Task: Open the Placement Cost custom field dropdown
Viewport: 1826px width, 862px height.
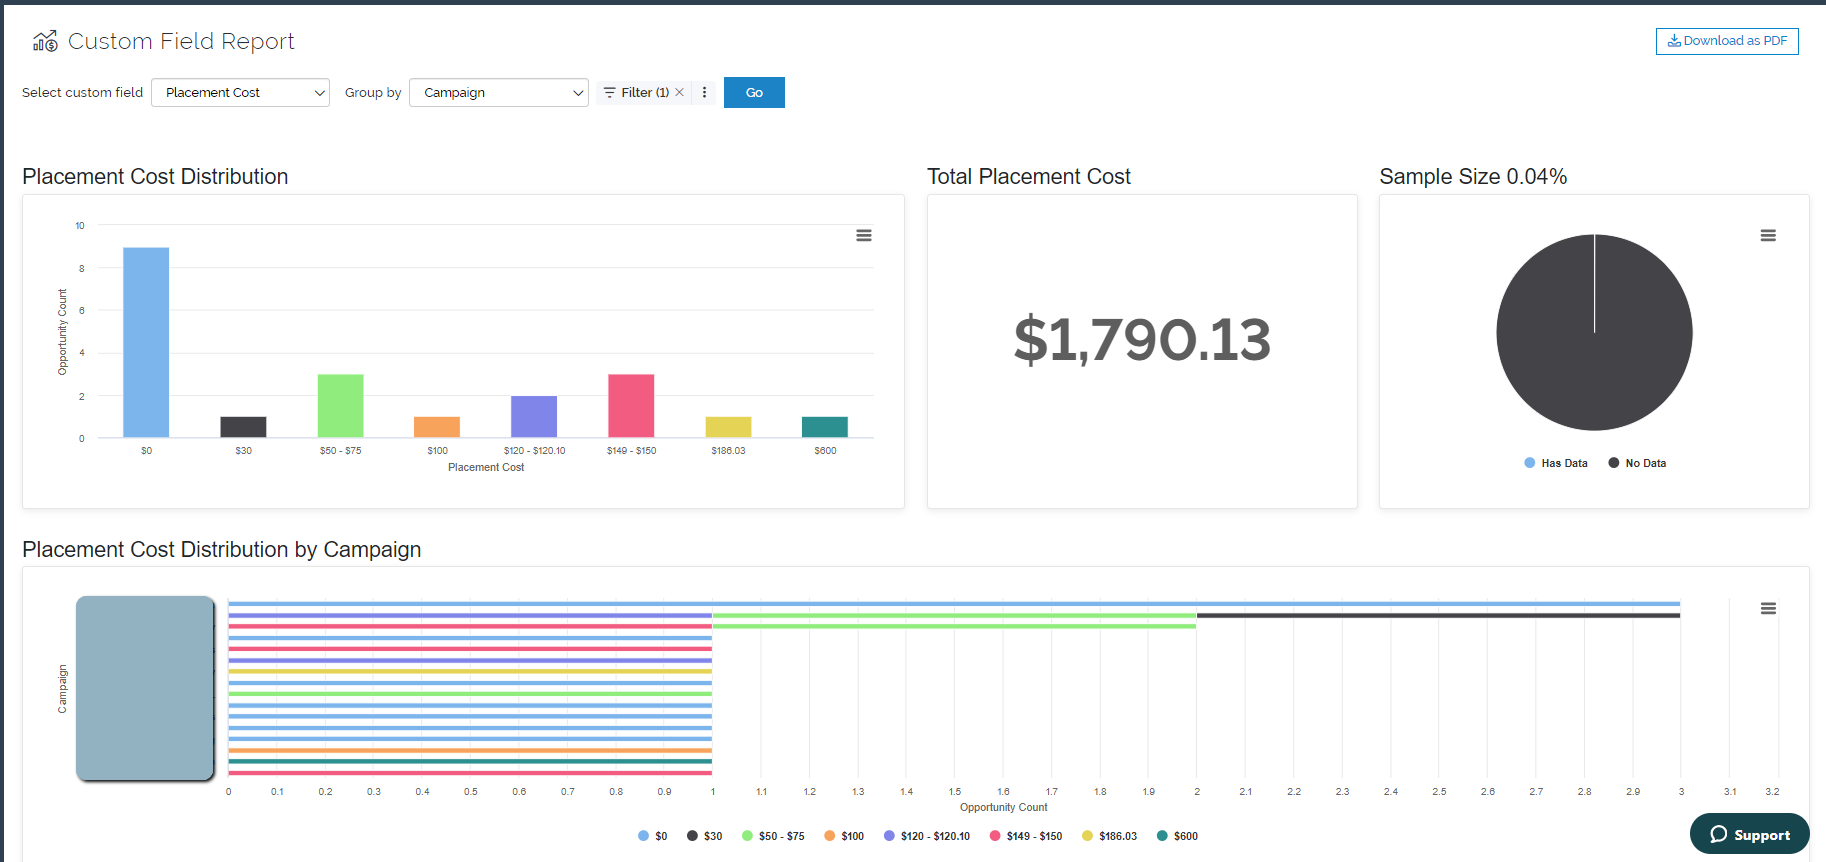Action: click(240, 92)
